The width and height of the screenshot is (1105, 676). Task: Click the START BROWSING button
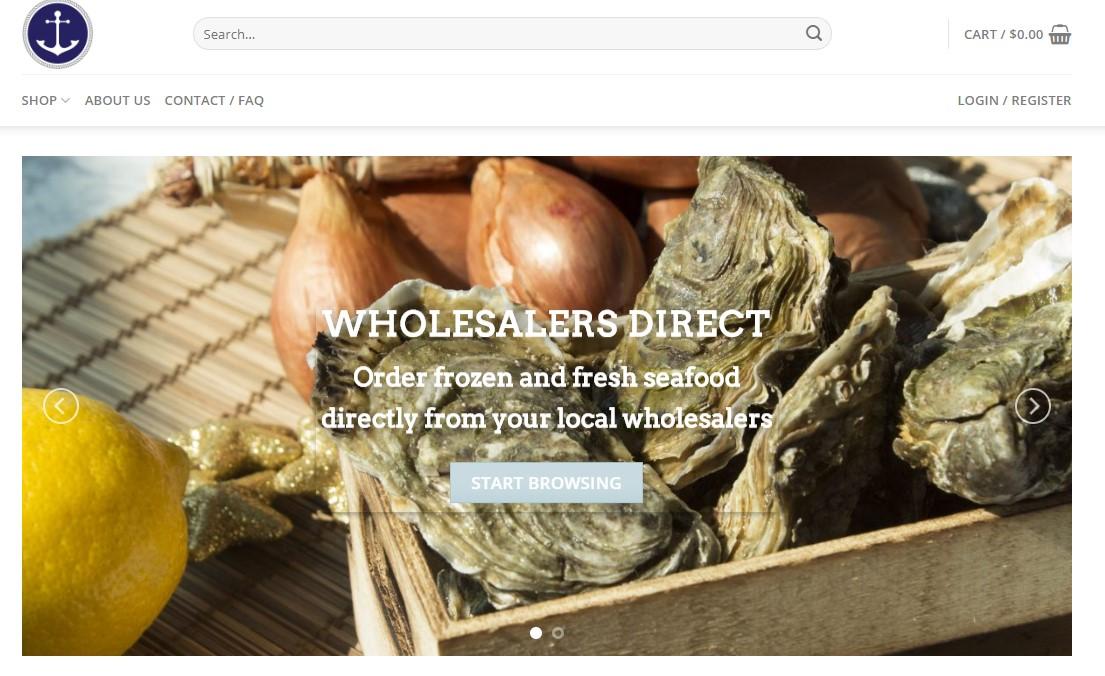(x=546, y=483)
